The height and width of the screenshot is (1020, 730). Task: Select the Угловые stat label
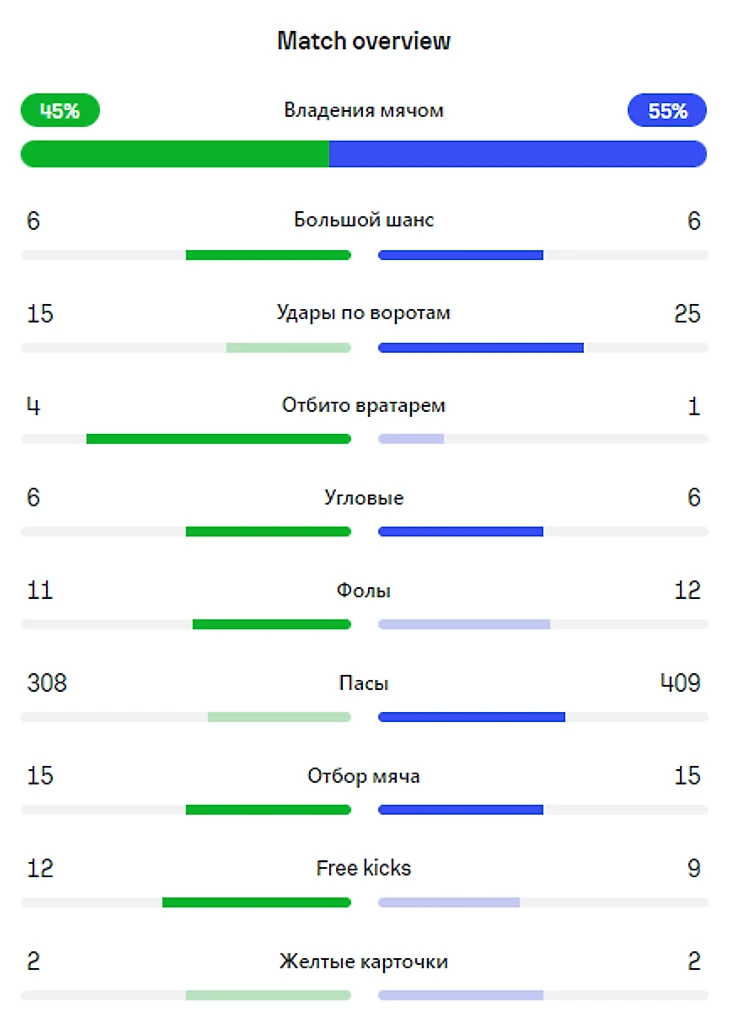[364, 498]
